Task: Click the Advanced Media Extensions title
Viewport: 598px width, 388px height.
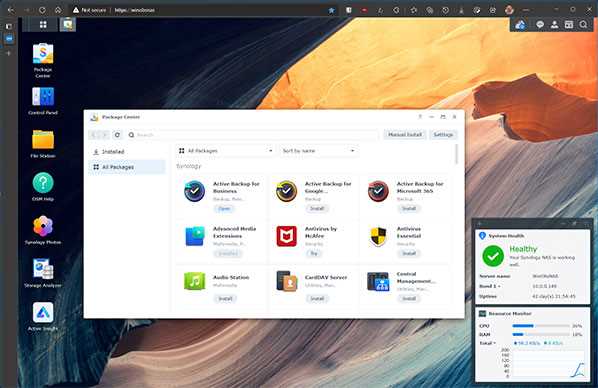Action: coord(234,232)
